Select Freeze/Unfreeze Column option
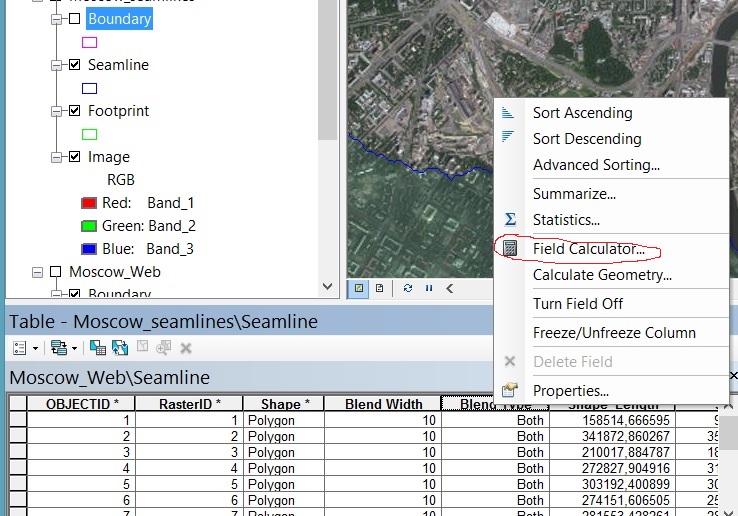Image resolution: width=738 pixels, height=516 pixels. tap(614, 333)
